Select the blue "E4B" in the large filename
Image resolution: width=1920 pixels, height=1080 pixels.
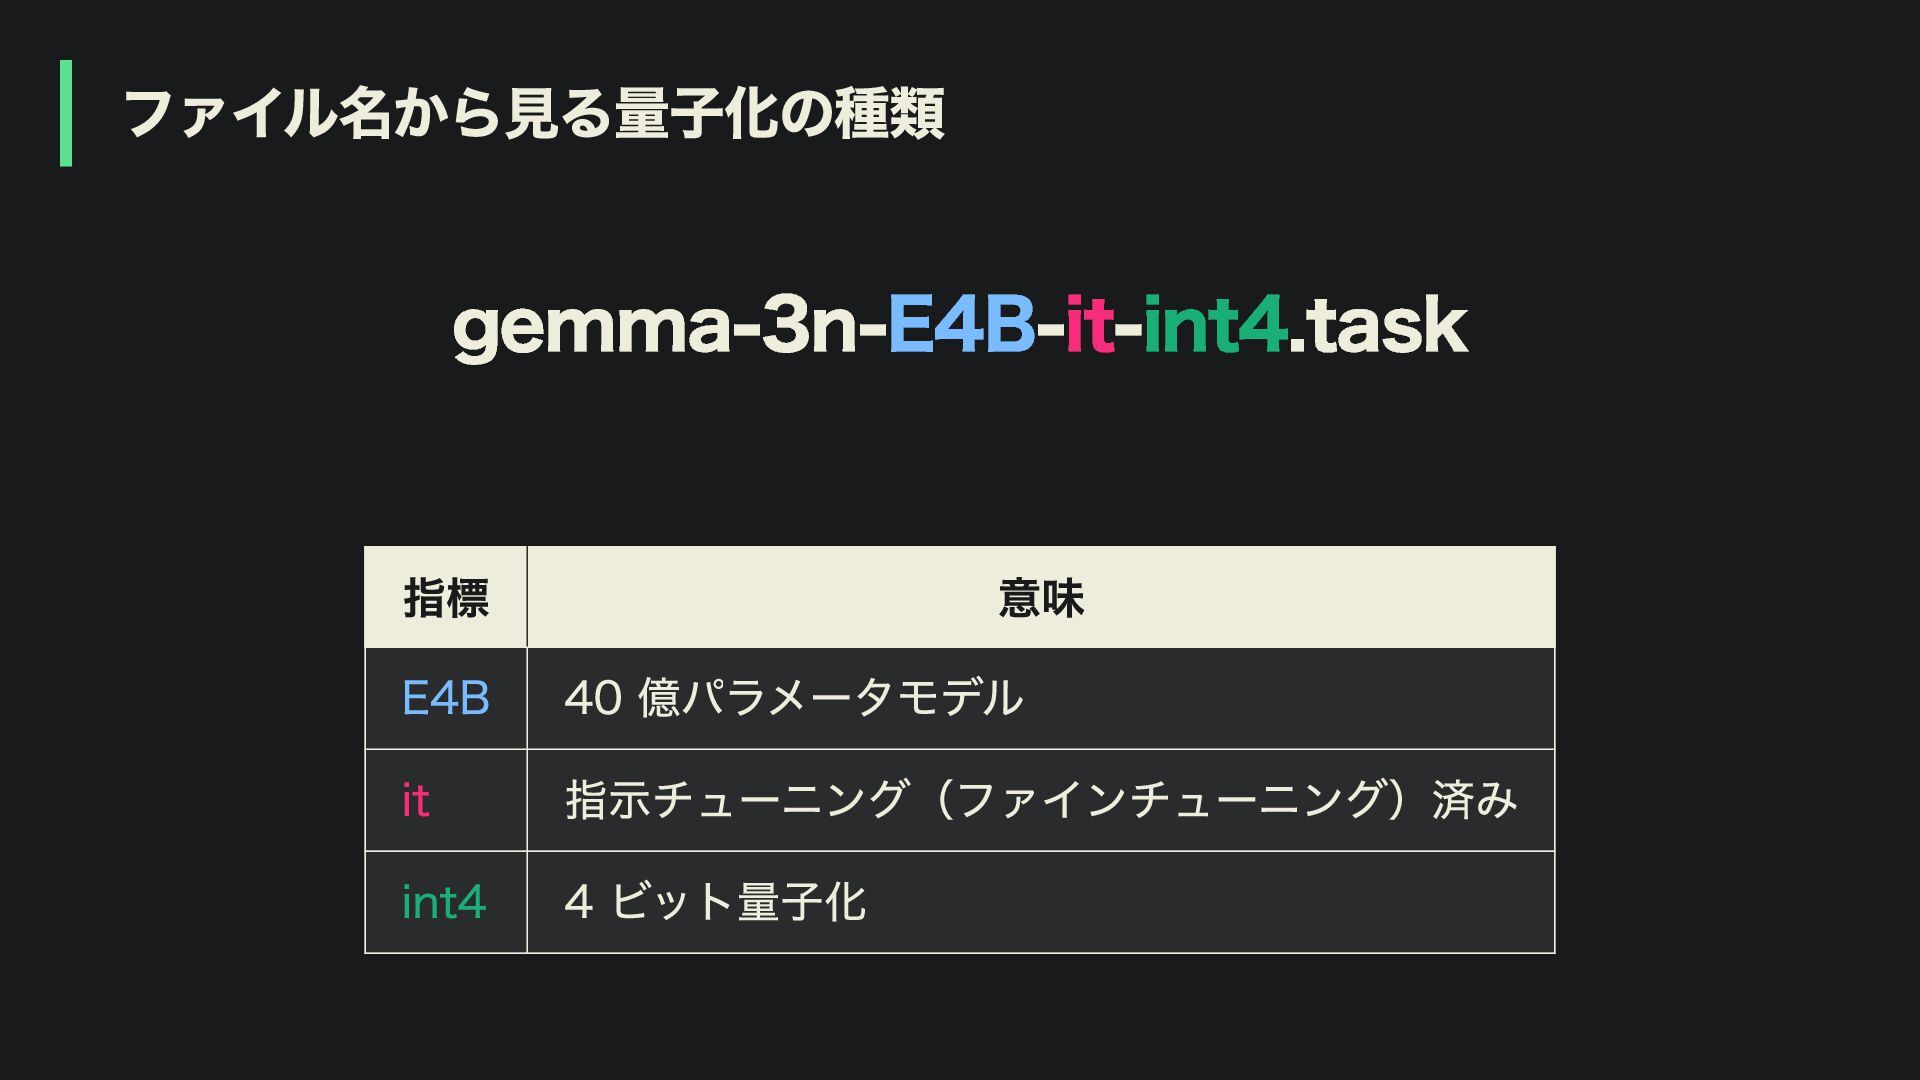tap(961, 326)
